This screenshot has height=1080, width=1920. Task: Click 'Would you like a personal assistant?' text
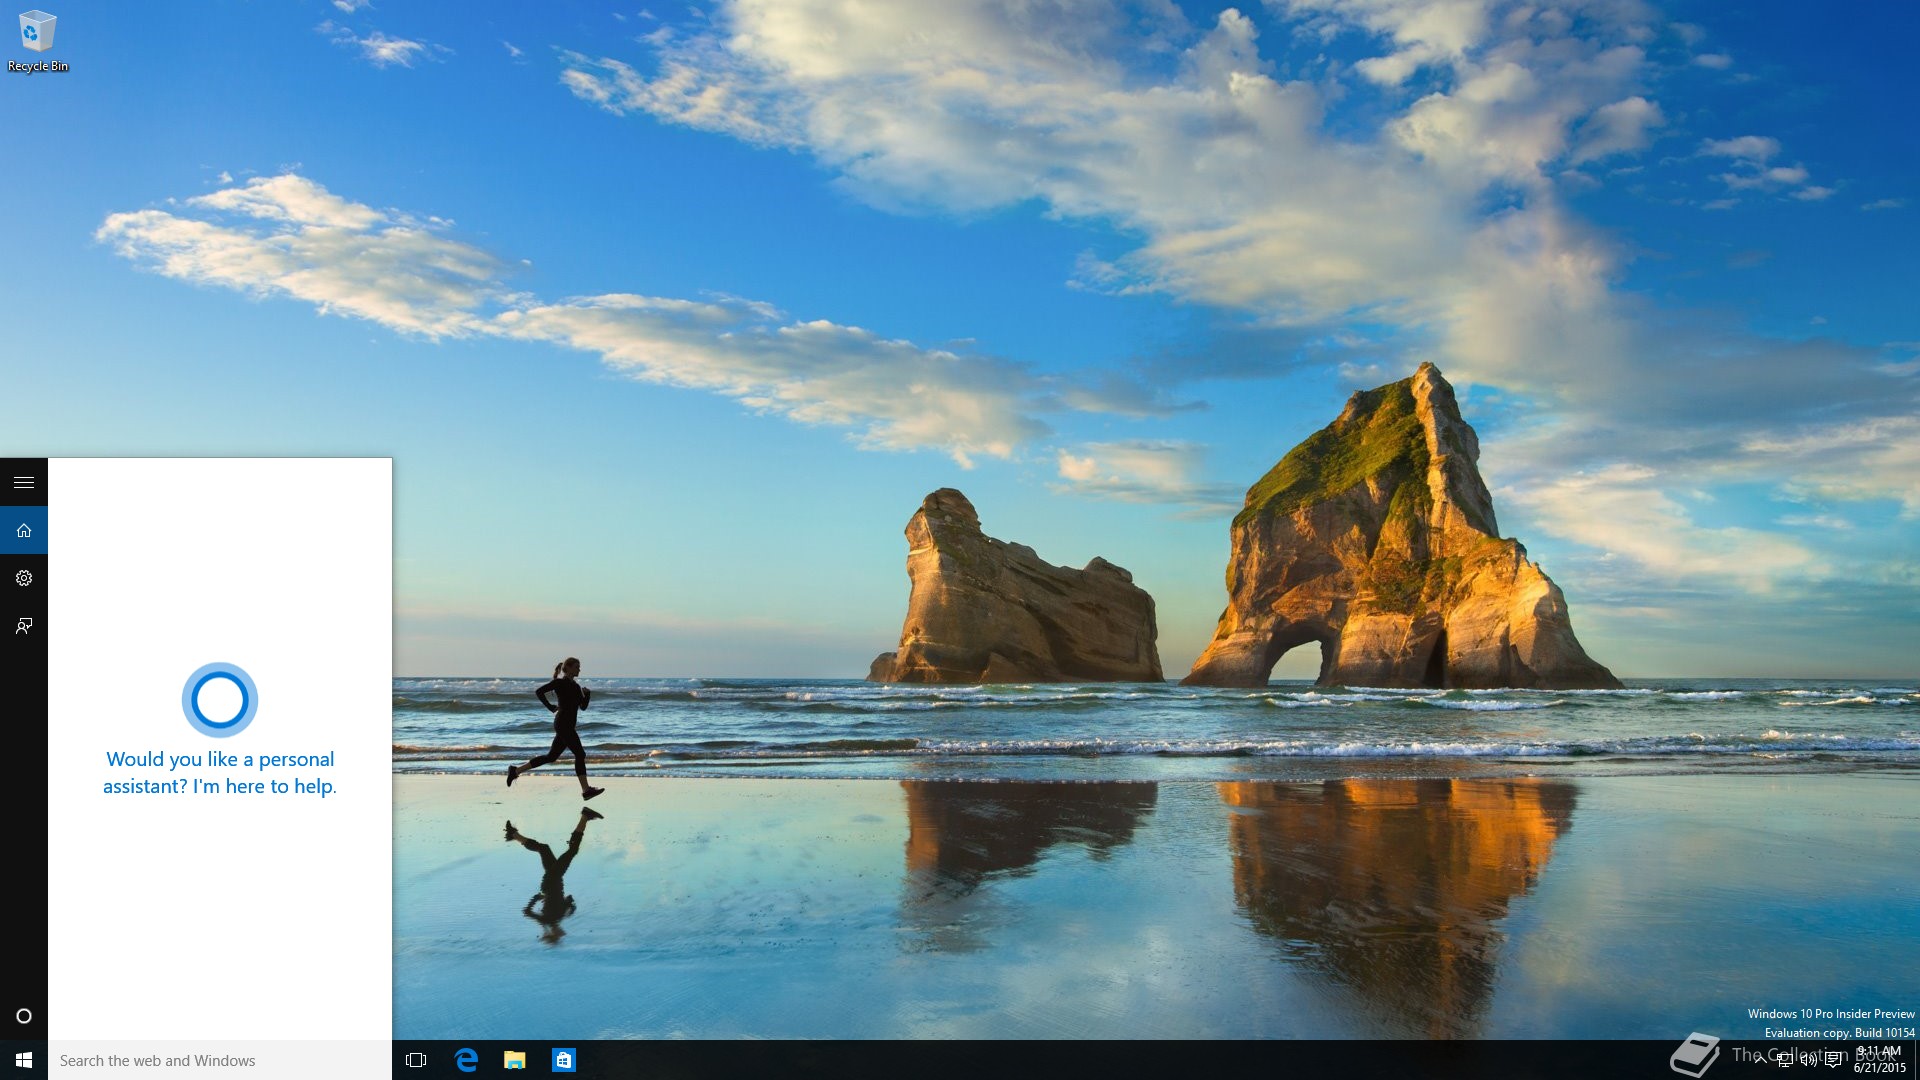[x=220, y=772]
